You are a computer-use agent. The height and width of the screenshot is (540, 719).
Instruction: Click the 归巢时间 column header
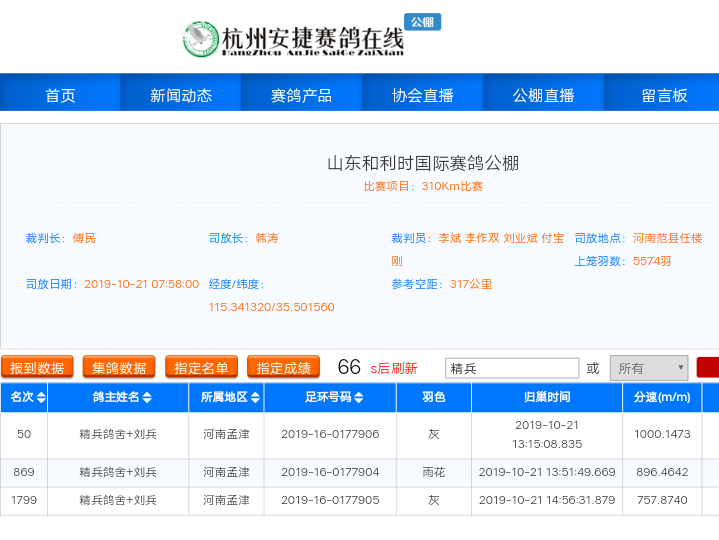[x=547, y=397]
